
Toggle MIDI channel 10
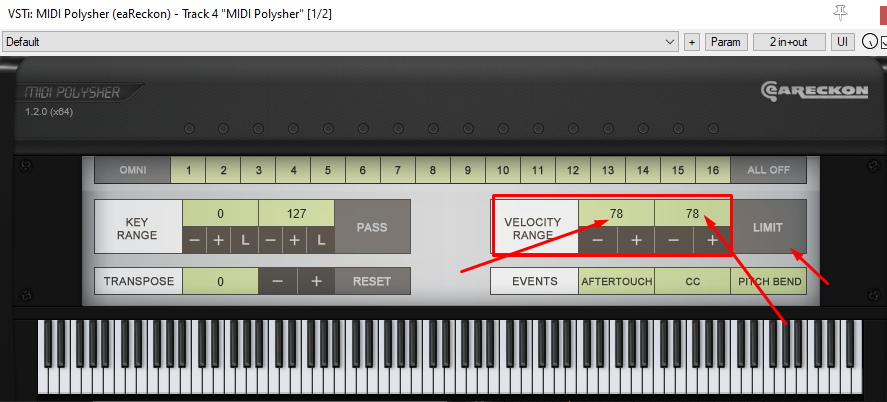[x=502, y=170]
